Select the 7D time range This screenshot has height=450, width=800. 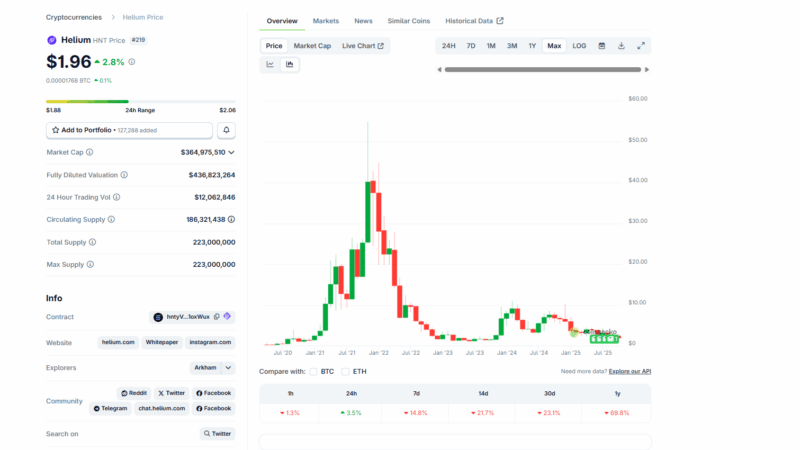(x=471, y=46)
